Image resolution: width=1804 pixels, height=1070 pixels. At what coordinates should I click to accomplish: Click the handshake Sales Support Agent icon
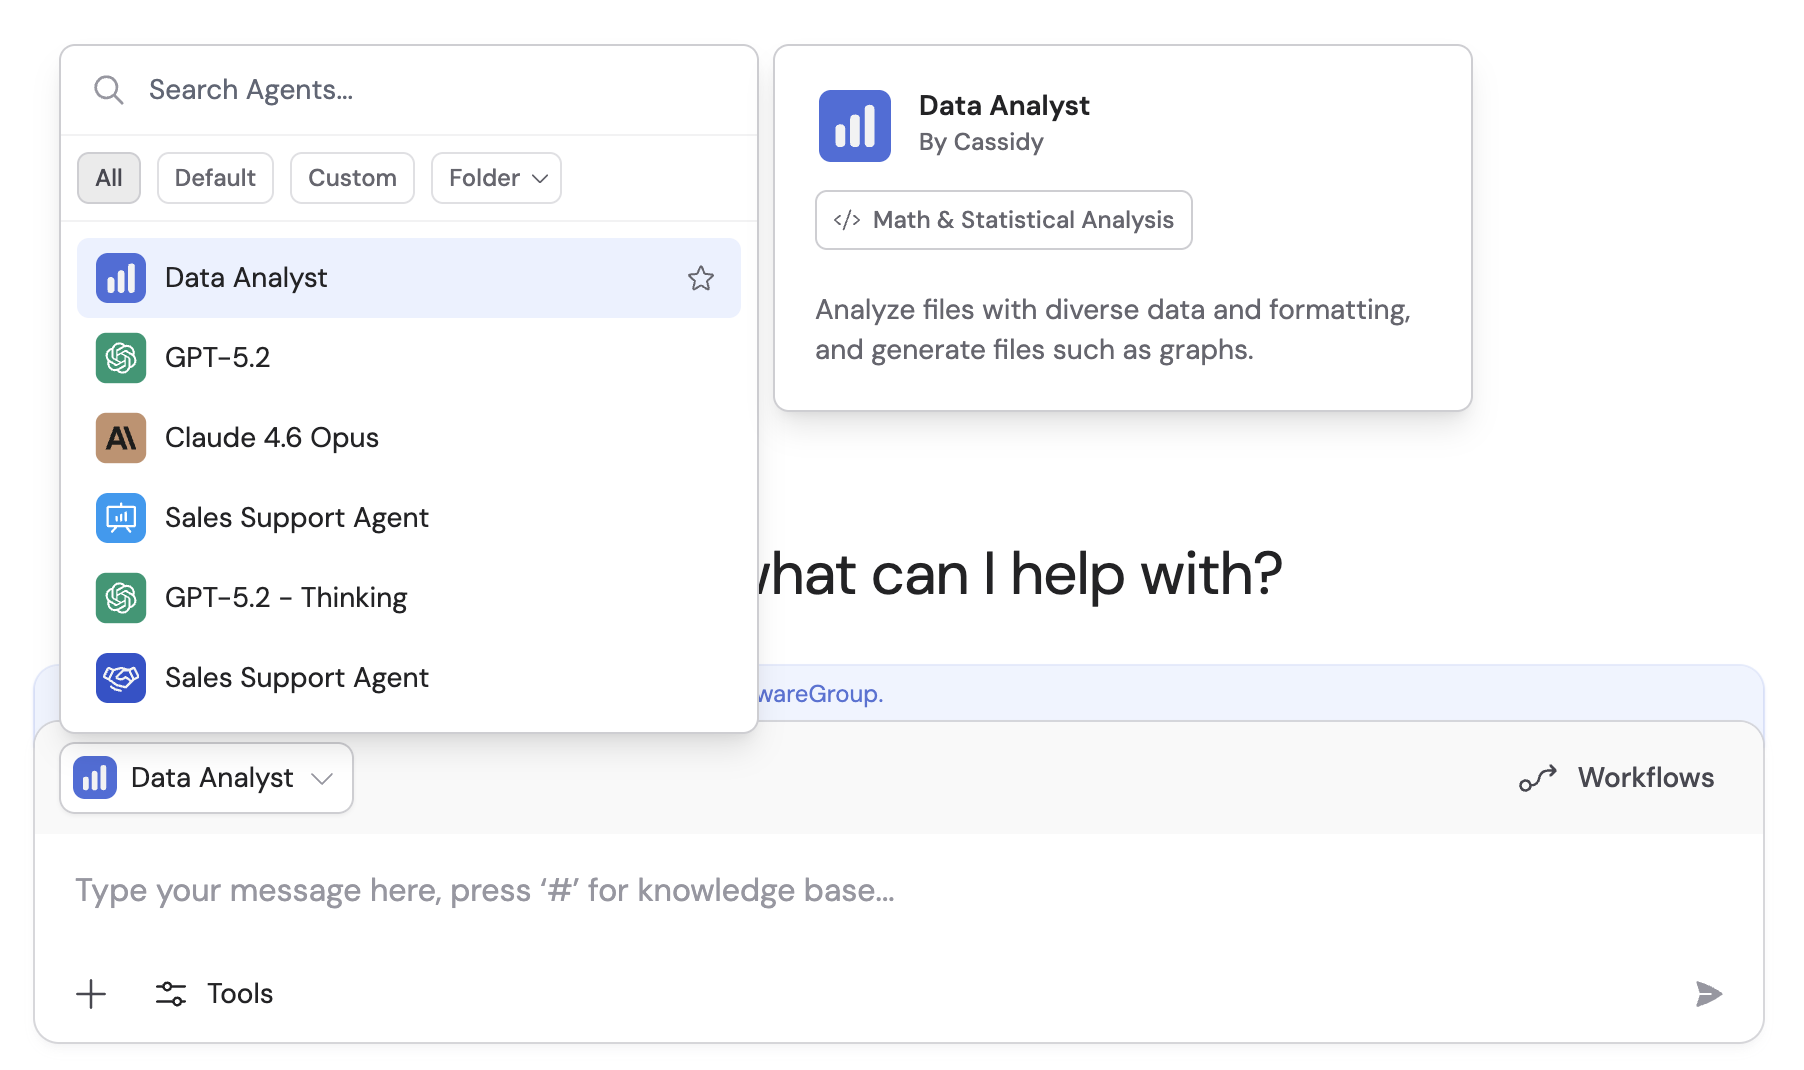120,677
